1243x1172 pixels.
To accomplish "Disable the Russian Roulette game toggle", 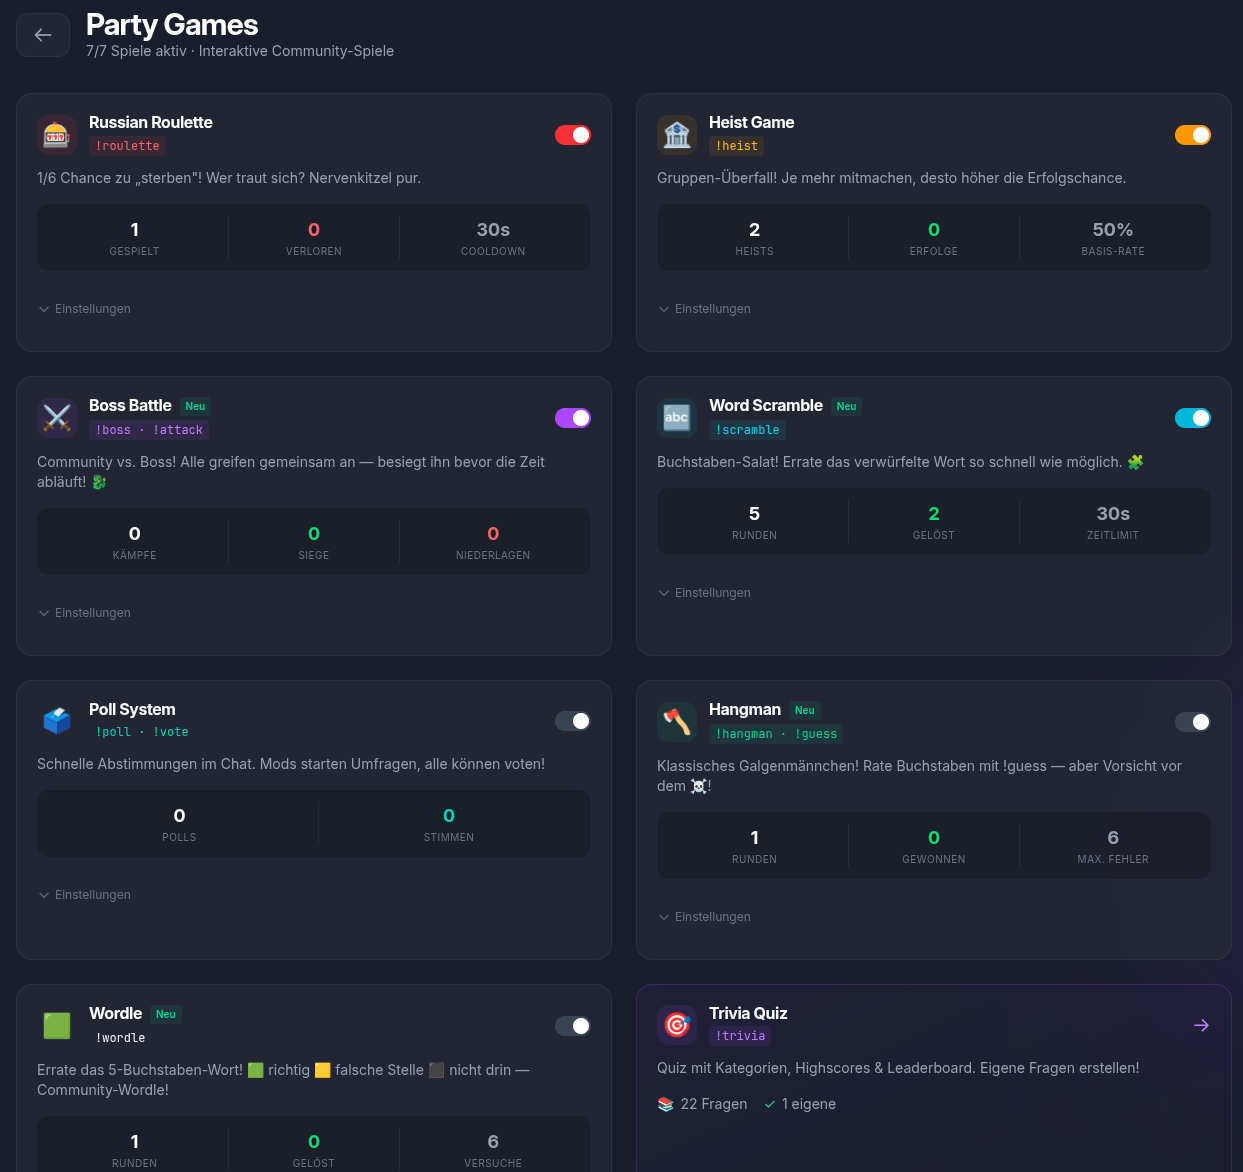I will pos(573,134).
